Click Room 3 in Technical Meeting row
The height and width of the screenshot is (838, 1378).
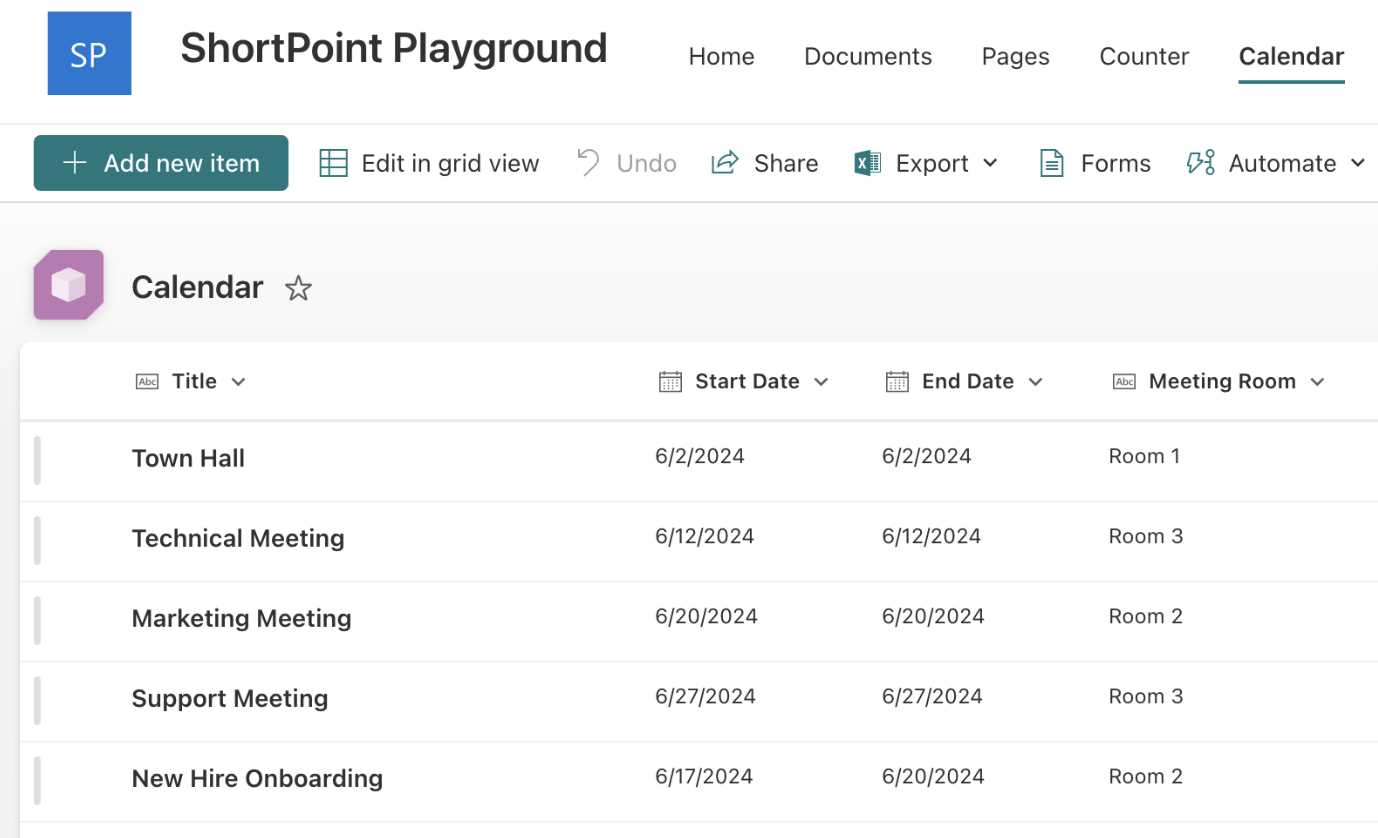[1146, 536]
